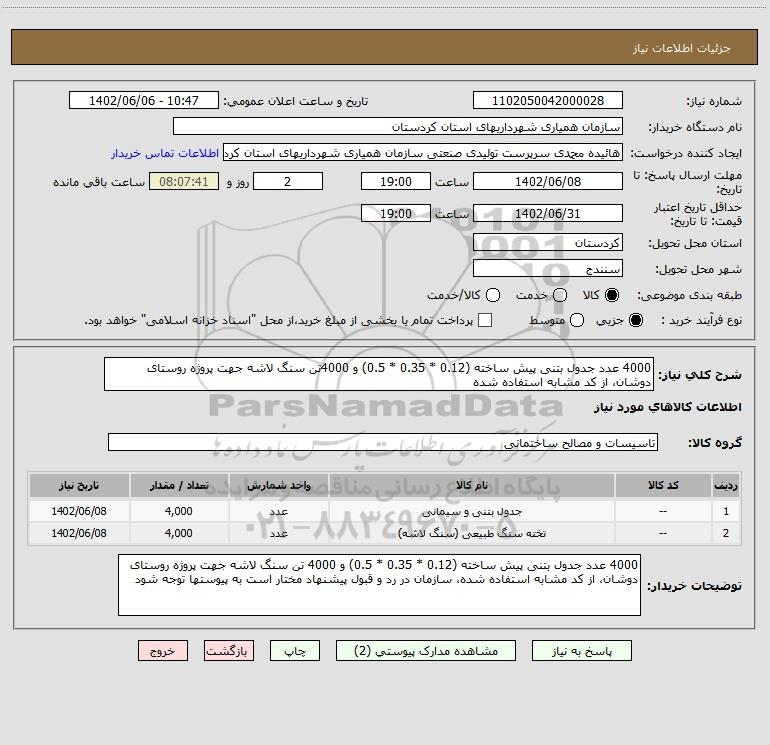Click the price validity time 19:00 field
The width and height of the screenshot is (770, 745).
396,213
